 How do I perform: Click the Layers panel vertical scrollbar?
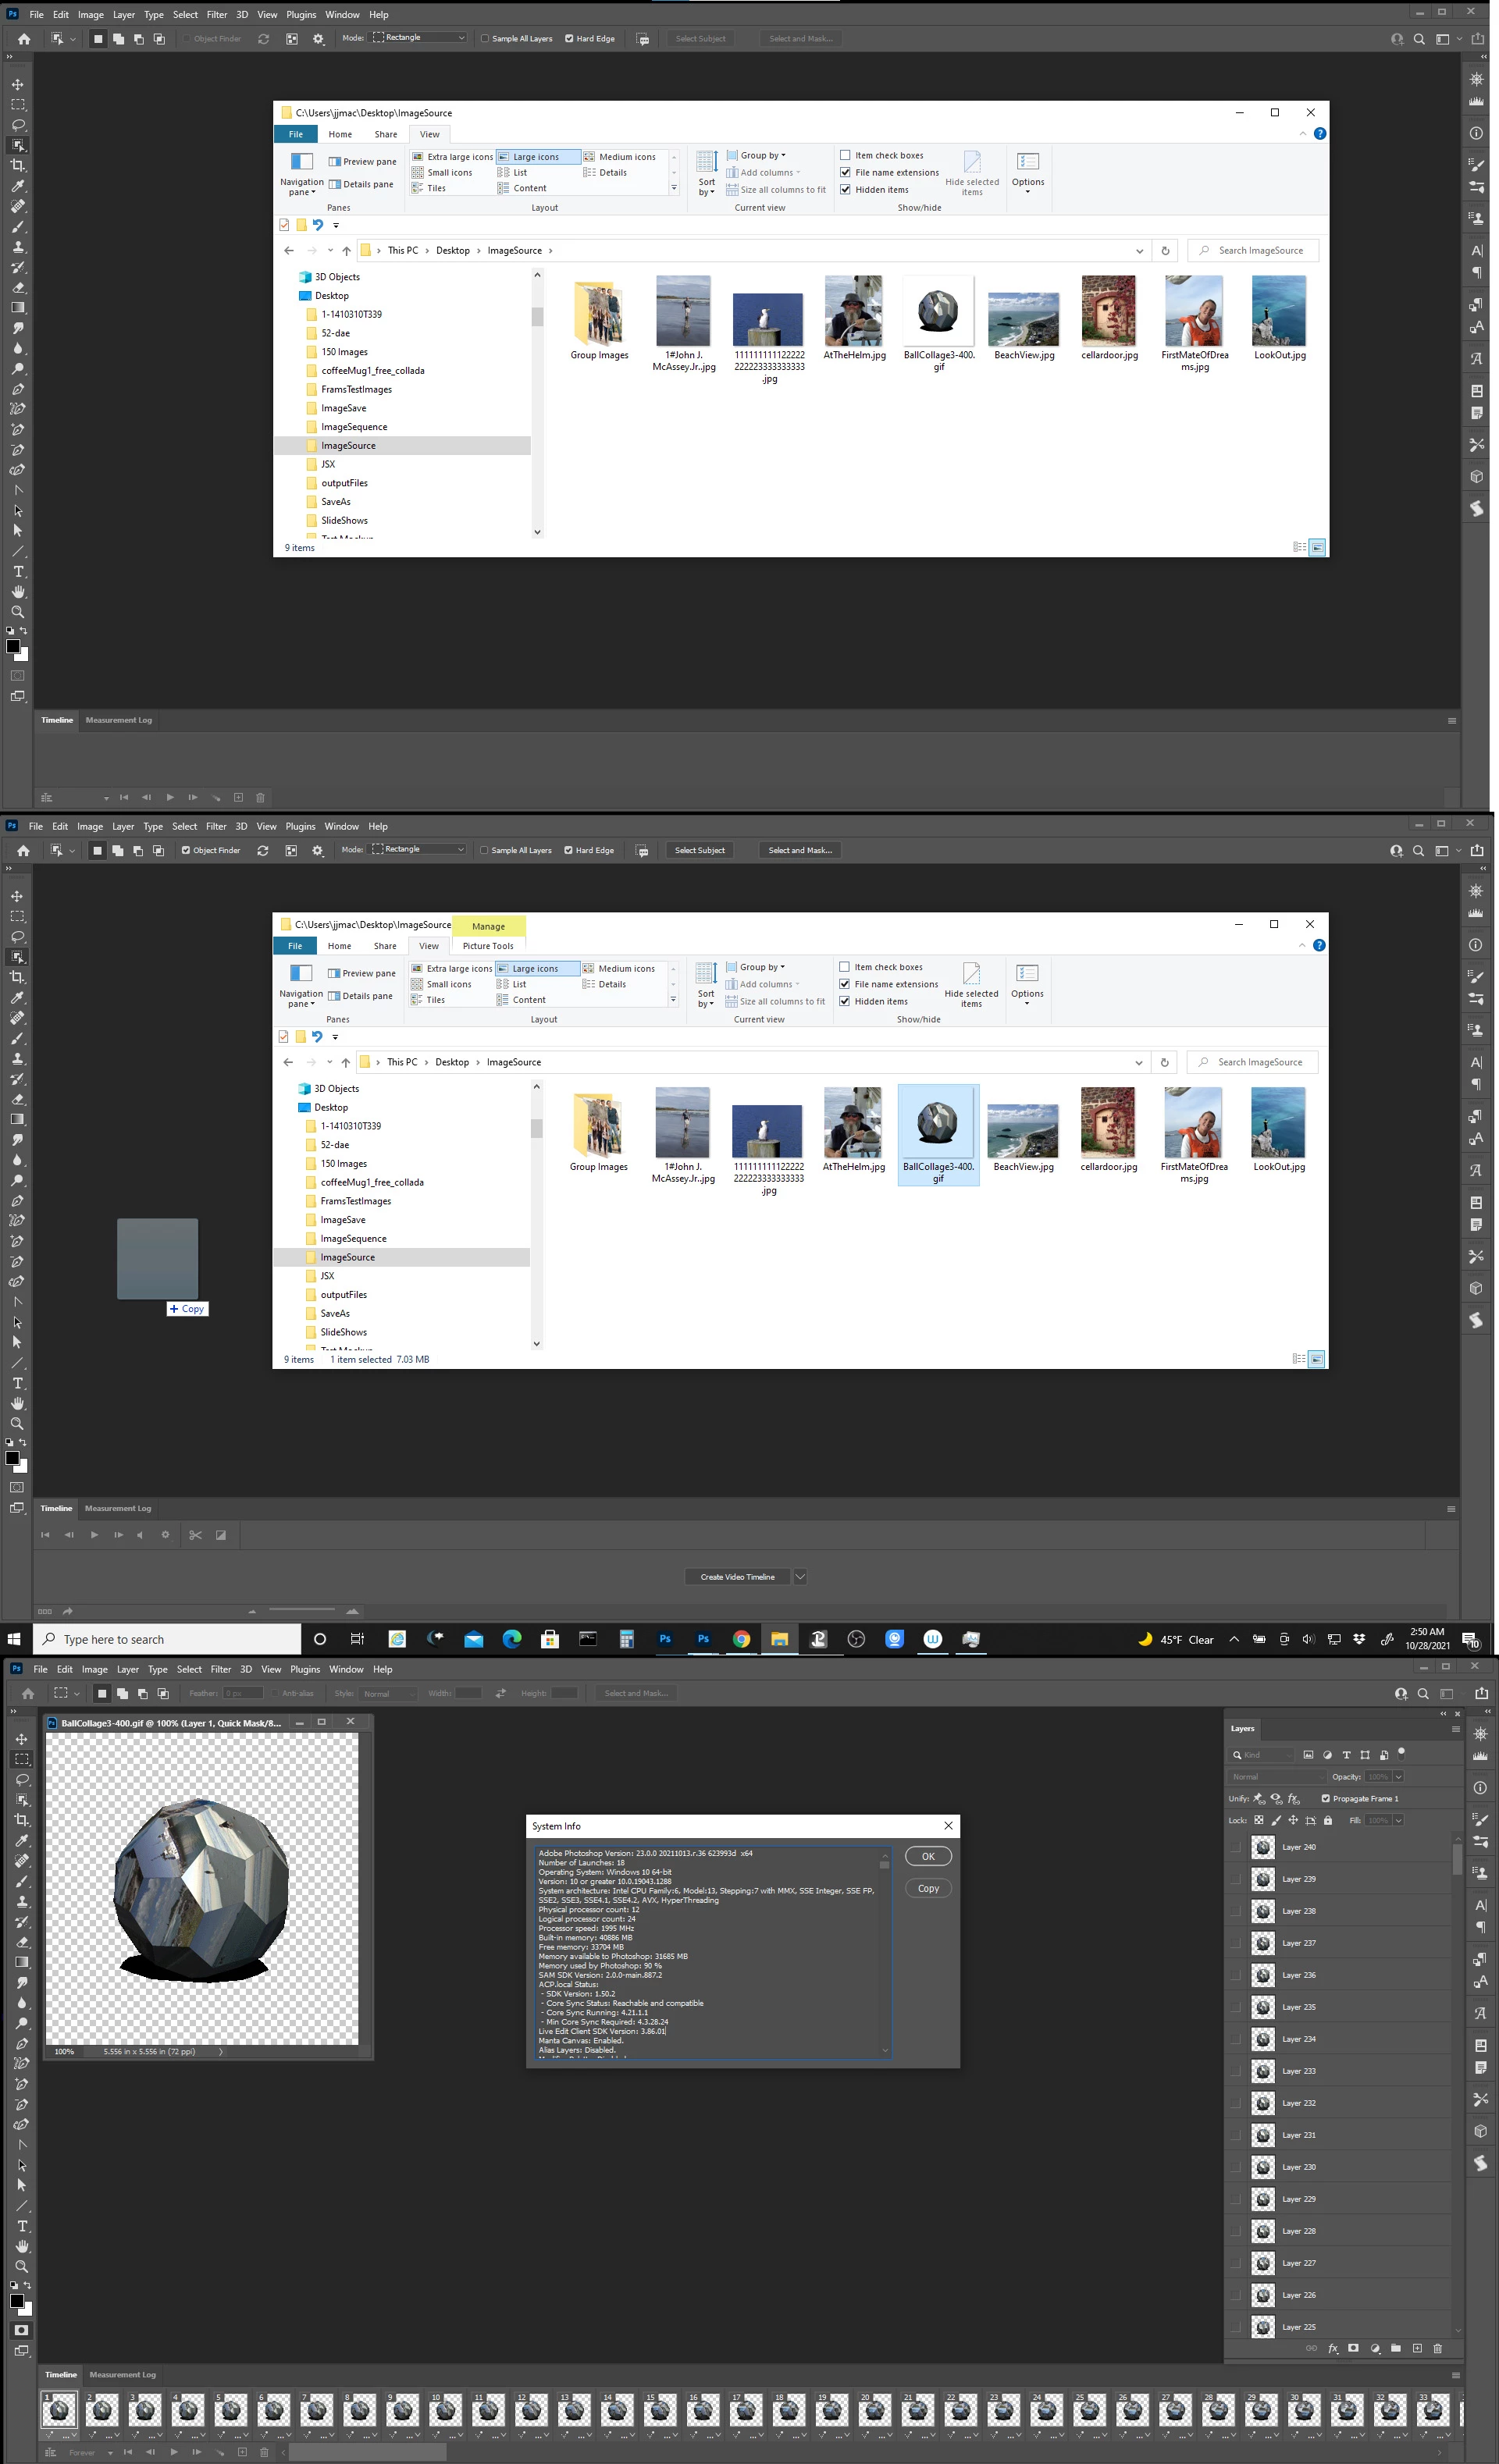pos(1456,1860)
